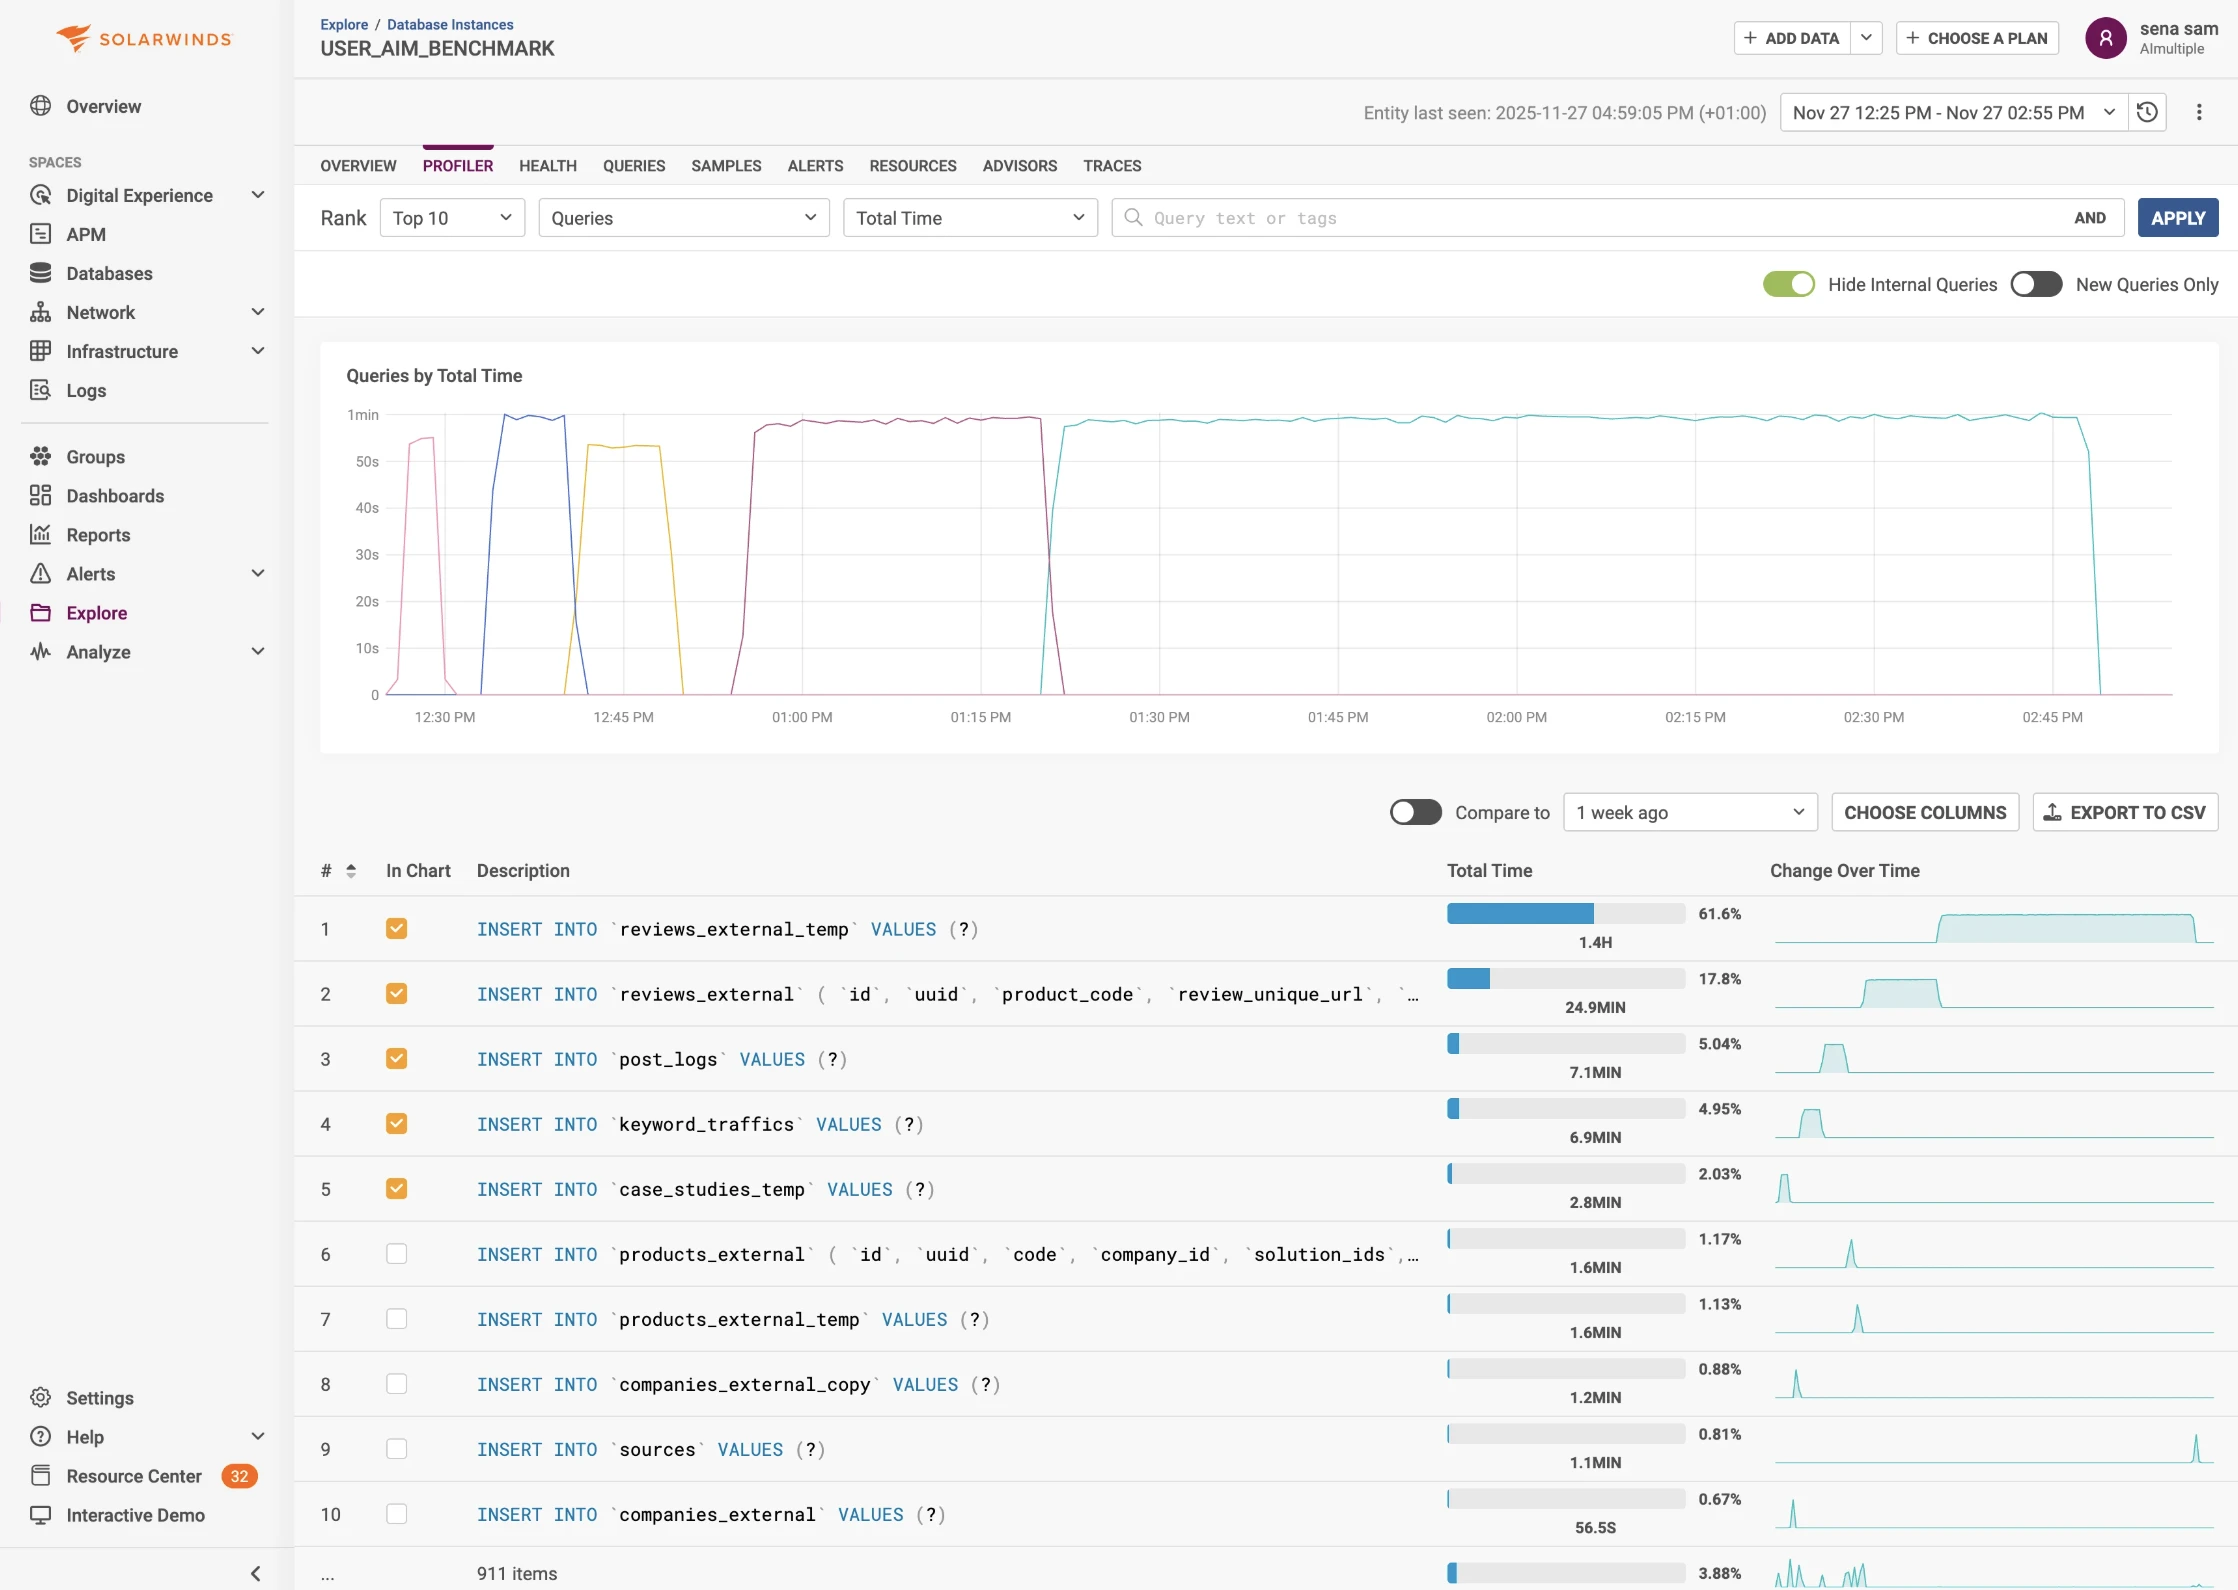Open the Resource Center icon
2238x1590 pixels.
pyautogui.click(x=40, y=1475)
